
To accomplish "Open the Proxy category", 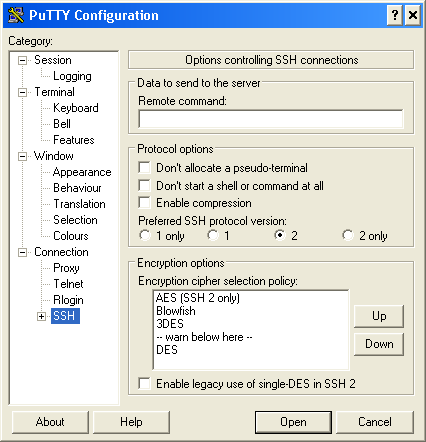I will (66, 268).
